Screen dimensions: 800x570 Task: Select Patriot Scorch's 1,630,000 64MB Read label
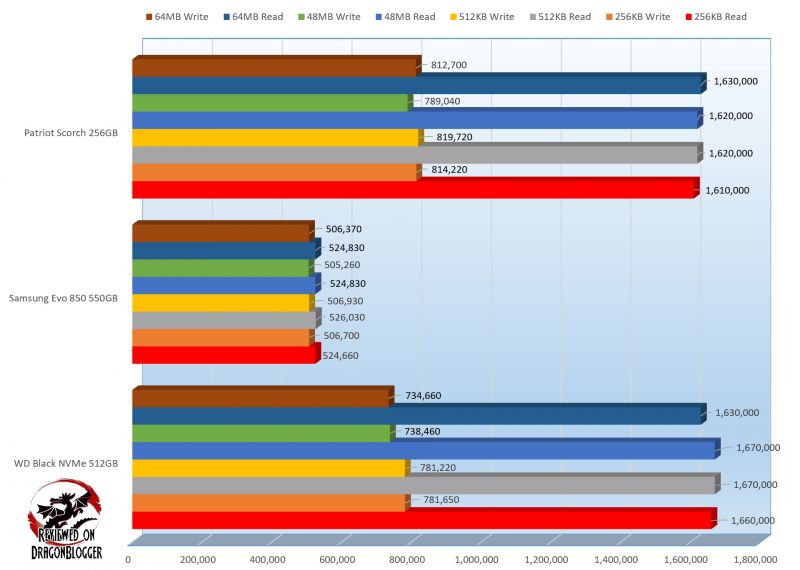tap(735, 81)
